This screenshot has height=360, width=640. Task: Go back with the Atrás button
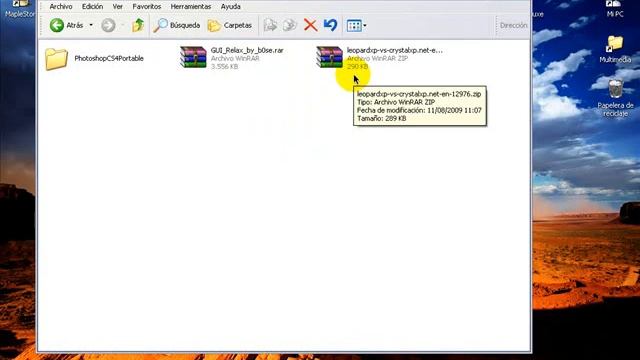(x=67, y=25)
